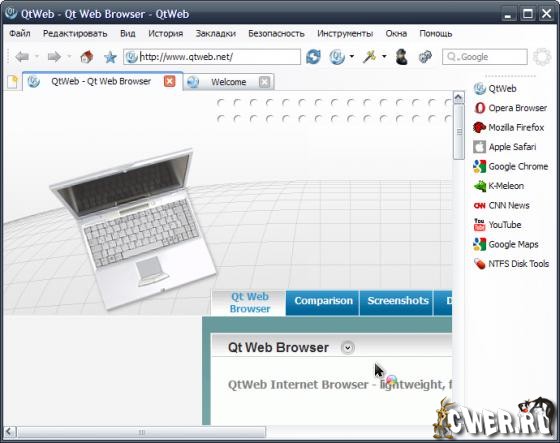Click the Reload page icon
The height and width of the screenshot is (443, 560).
pos(313,57)
